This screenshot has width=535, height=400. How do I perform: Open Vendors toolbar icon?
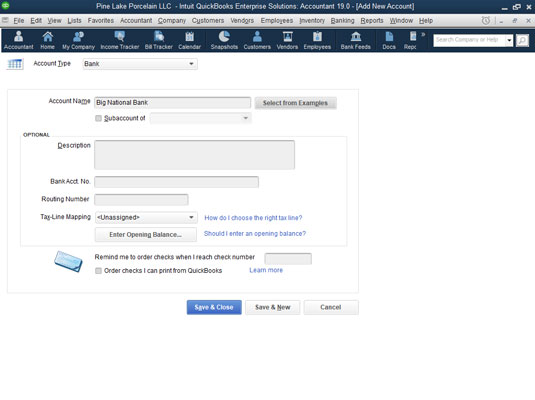click(287, 40)
